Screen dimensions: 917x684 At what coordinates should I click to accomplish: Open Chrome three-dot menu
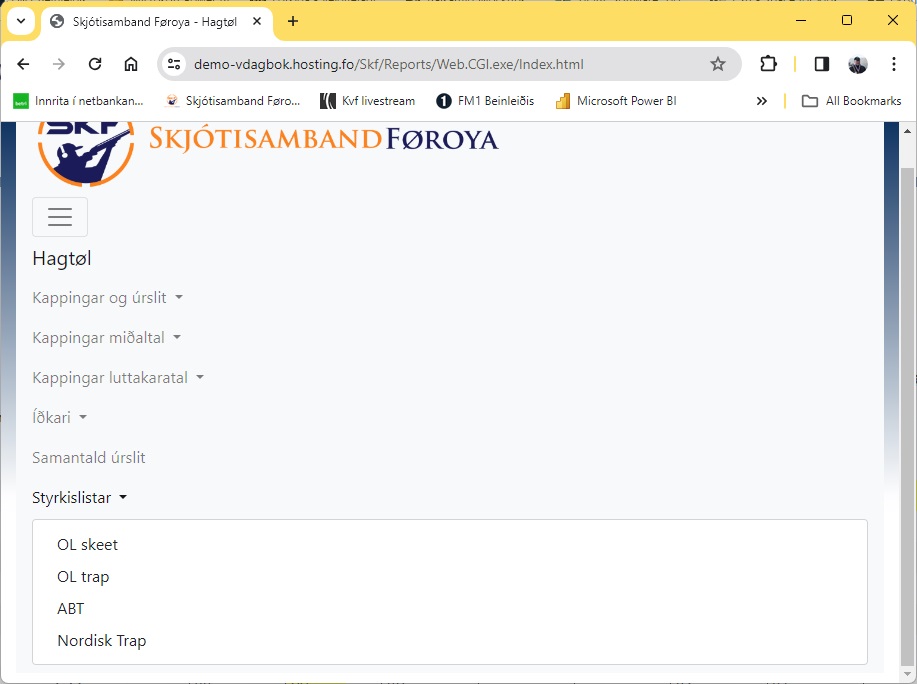click(x=894, y=64)
